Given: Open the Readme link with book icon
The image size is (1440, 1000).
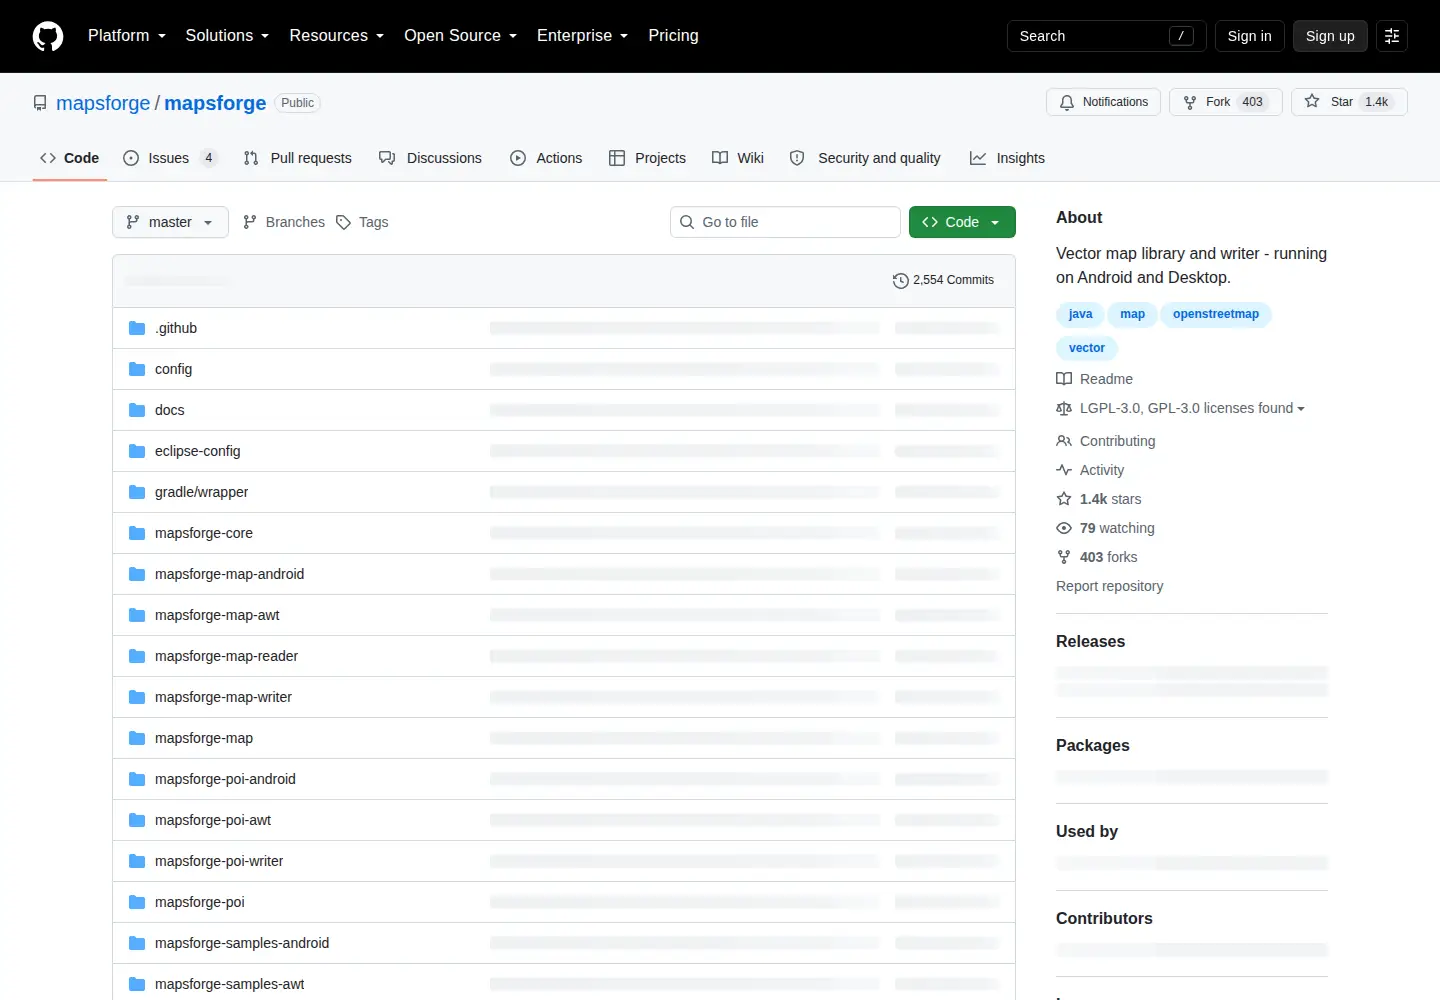Looking at the screenshot, I should pos(1094,379).
